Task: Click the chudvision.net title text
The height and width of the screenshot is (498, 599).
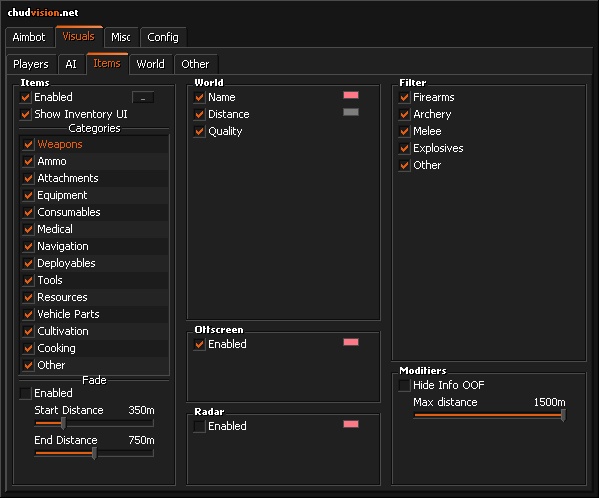Action: (x=43, y=13)
